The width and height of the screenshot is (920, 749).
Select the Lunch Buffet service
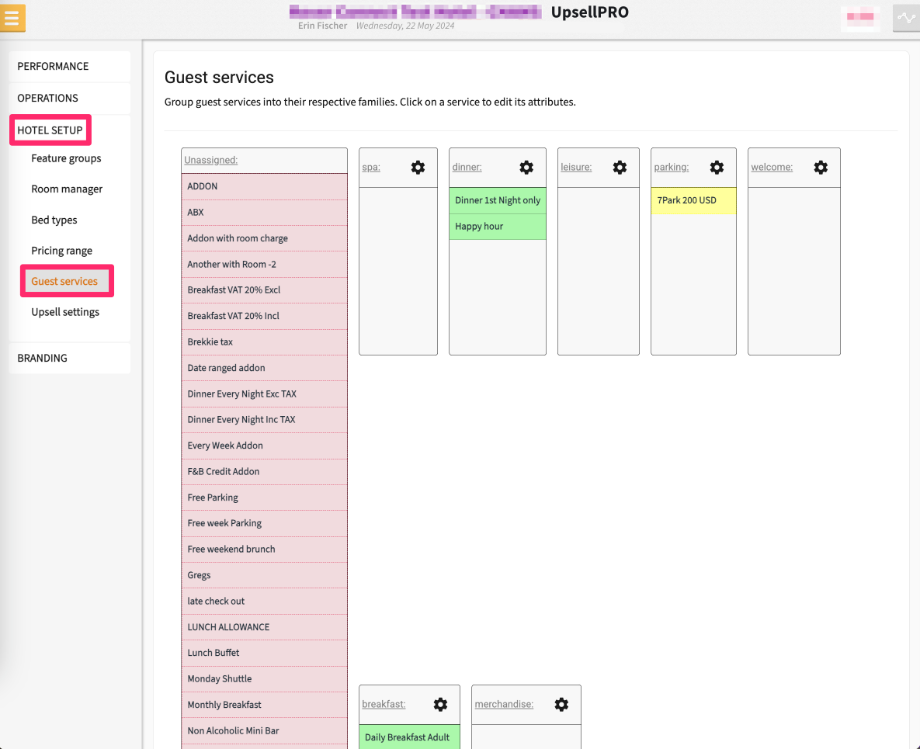point(265,653)
